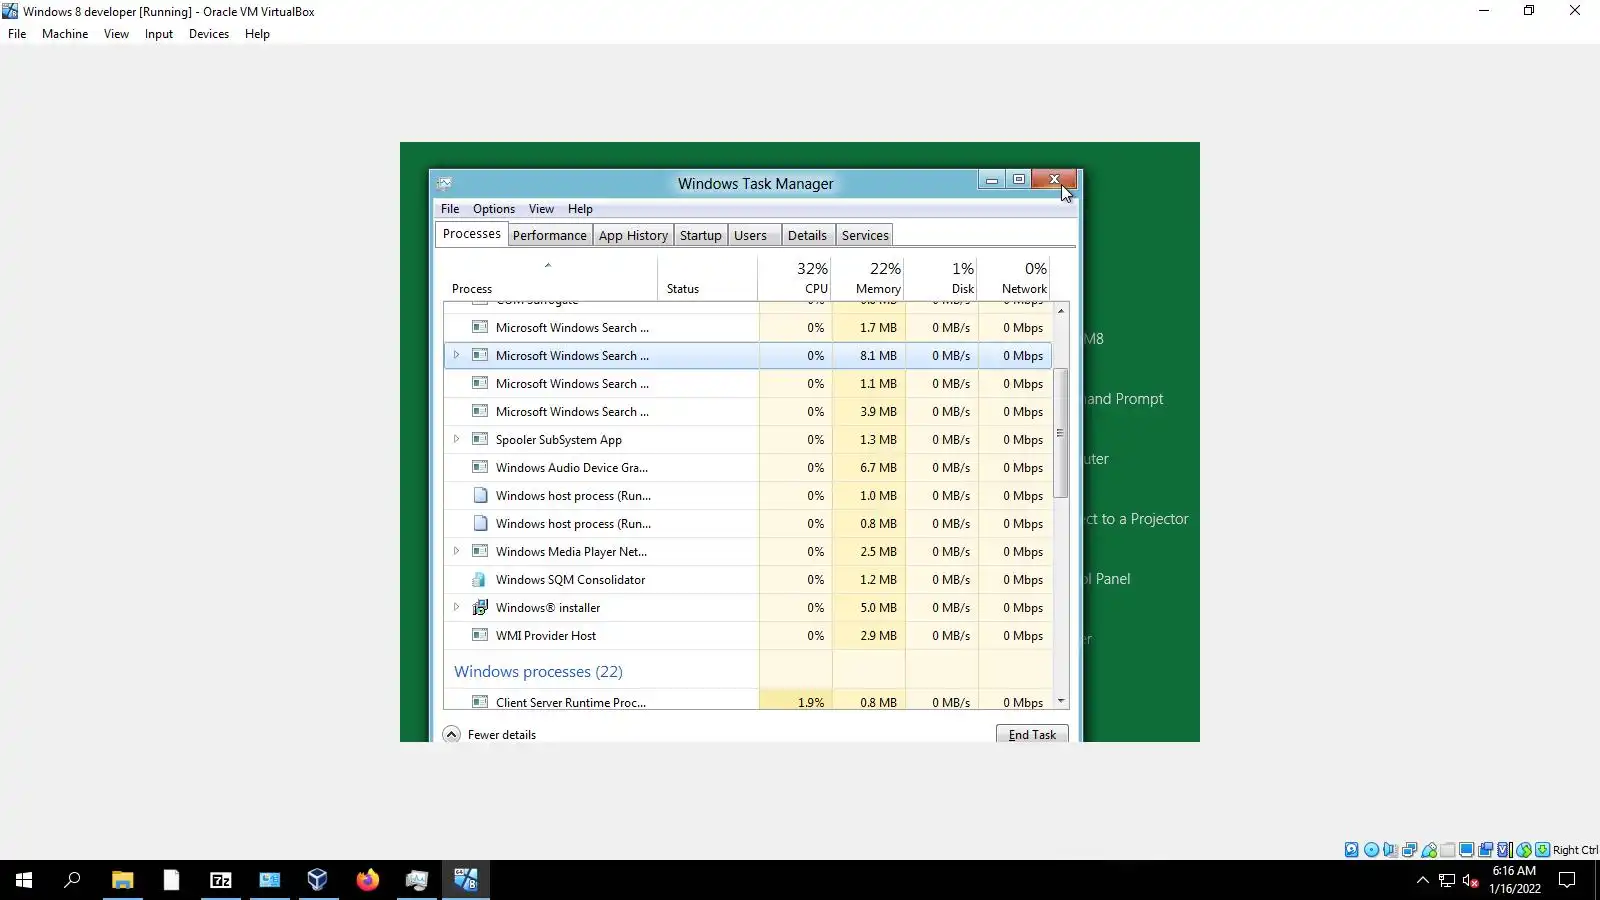1600x900 pixels.
Task: Collapse Task Manager using the Fewer details chevron
Action: point(451,735)
